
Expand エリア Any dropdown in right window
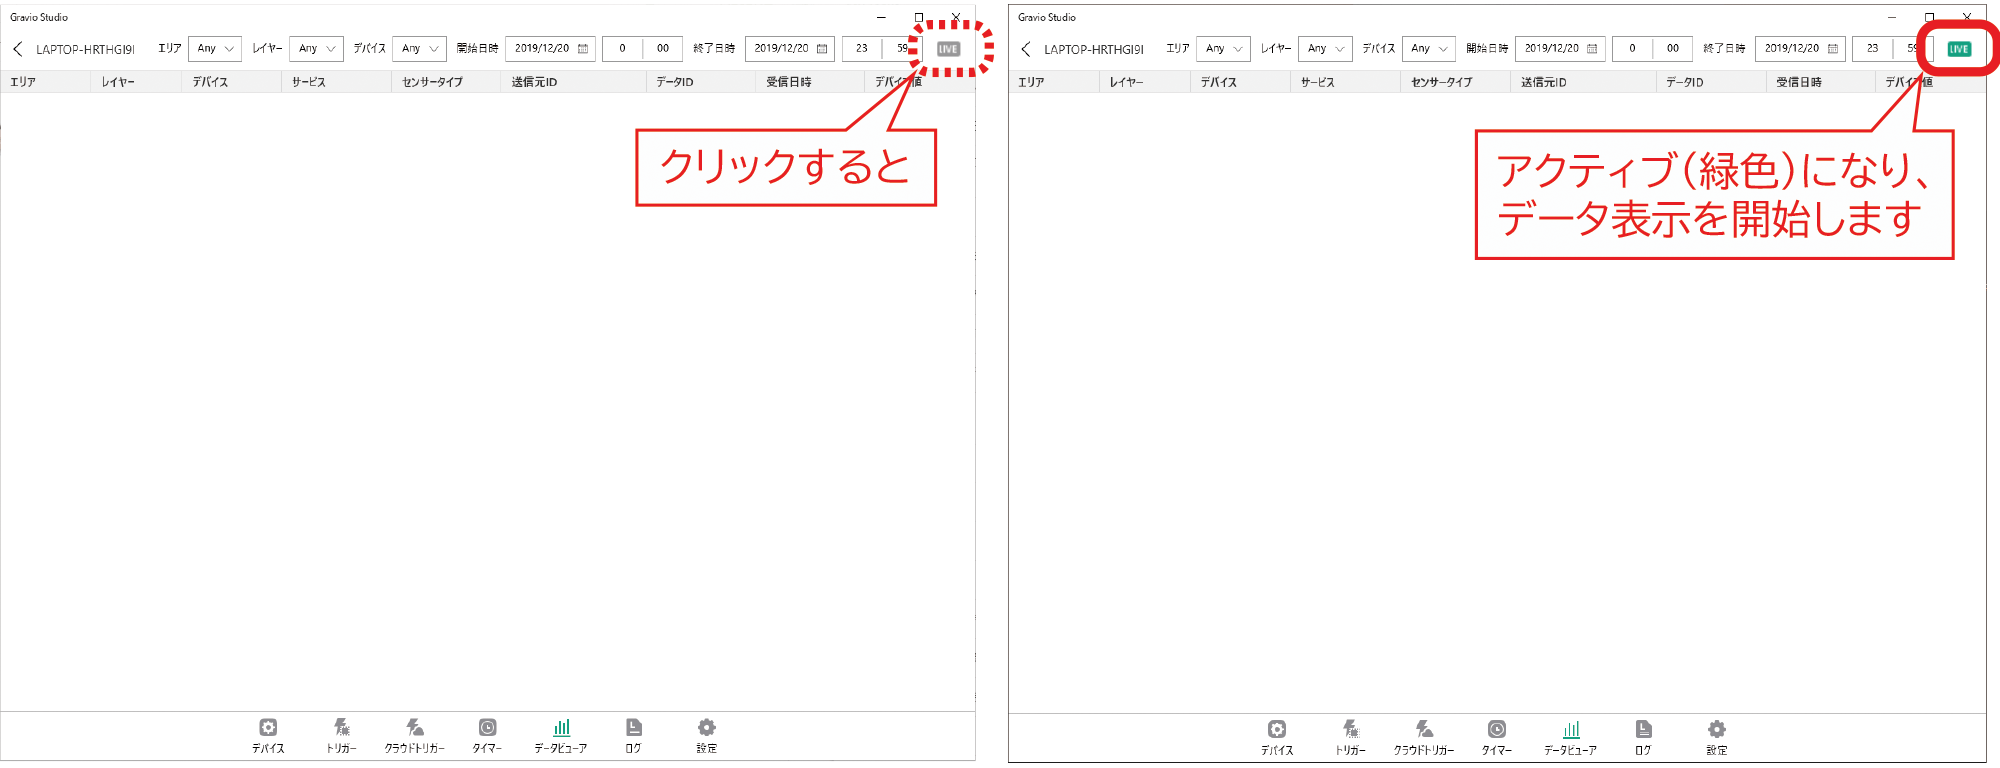[1224, 48]
